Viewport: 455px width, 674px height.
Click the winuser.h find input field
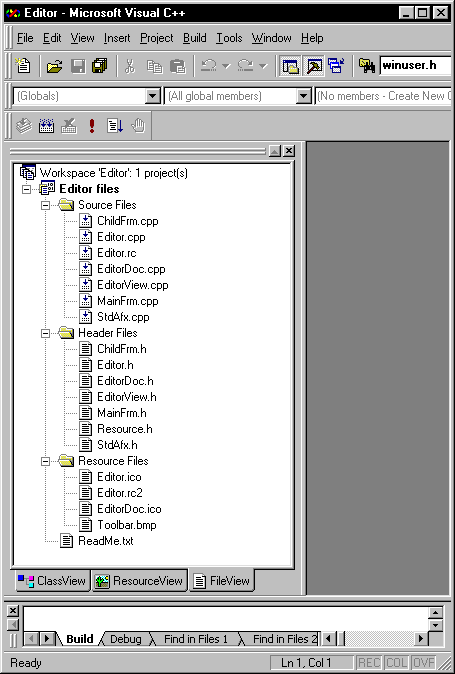coord(415,66)
